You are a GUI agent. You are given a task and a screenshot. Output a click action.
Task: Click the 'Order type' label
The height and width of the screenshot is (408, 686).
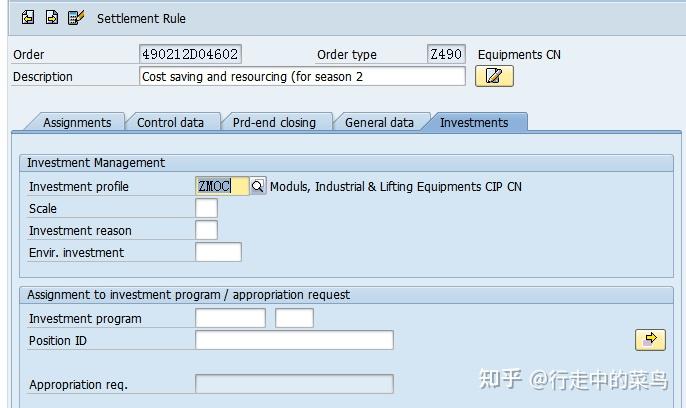pos(347,55)
